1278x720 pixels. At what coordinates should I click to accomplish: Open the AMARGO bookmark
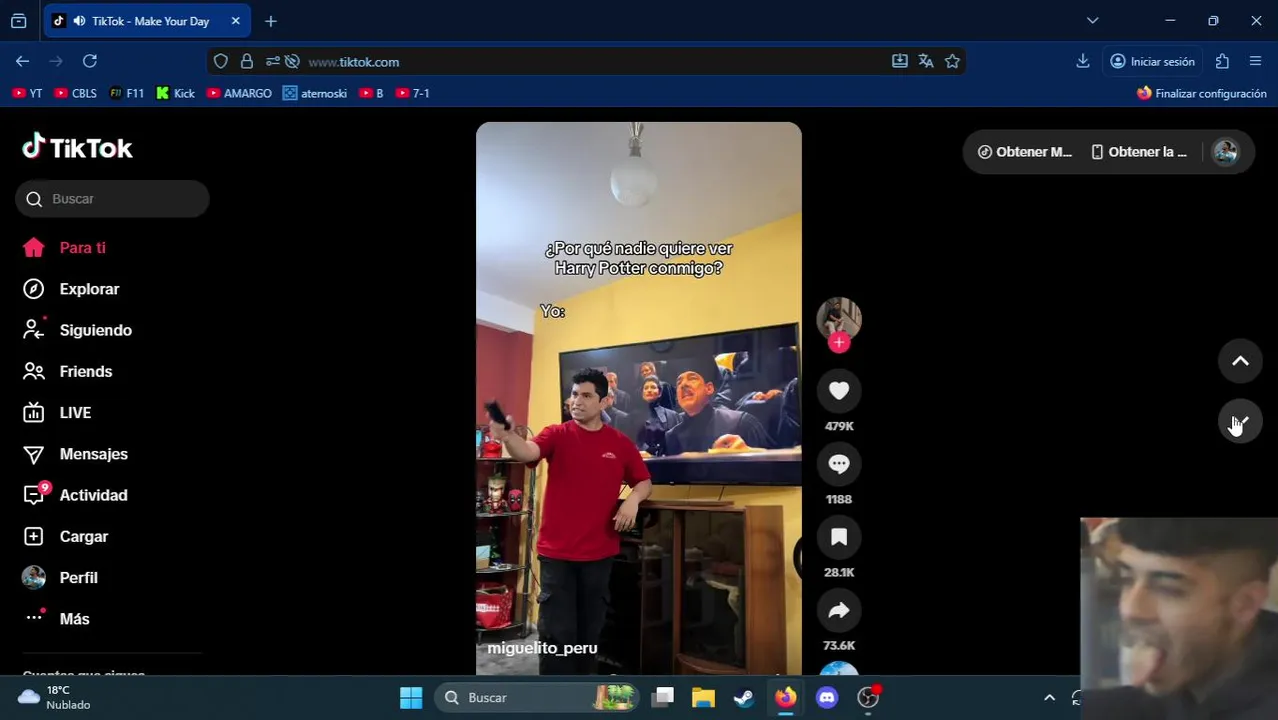[239, 93]
